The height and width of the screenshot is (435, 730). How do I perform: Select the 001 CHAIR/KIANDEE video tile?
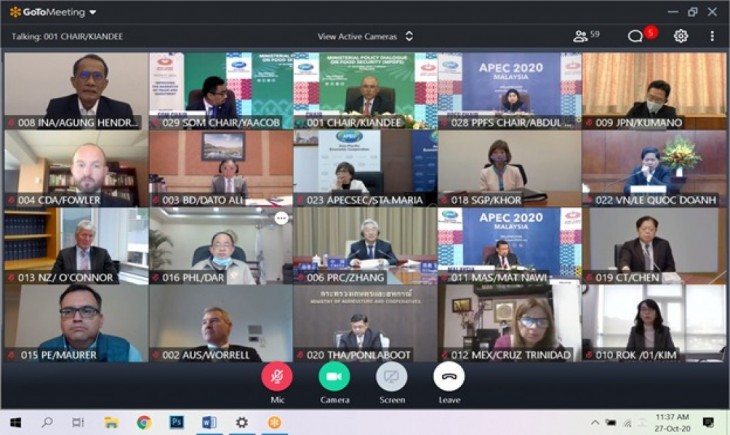(x=365, y=90)
